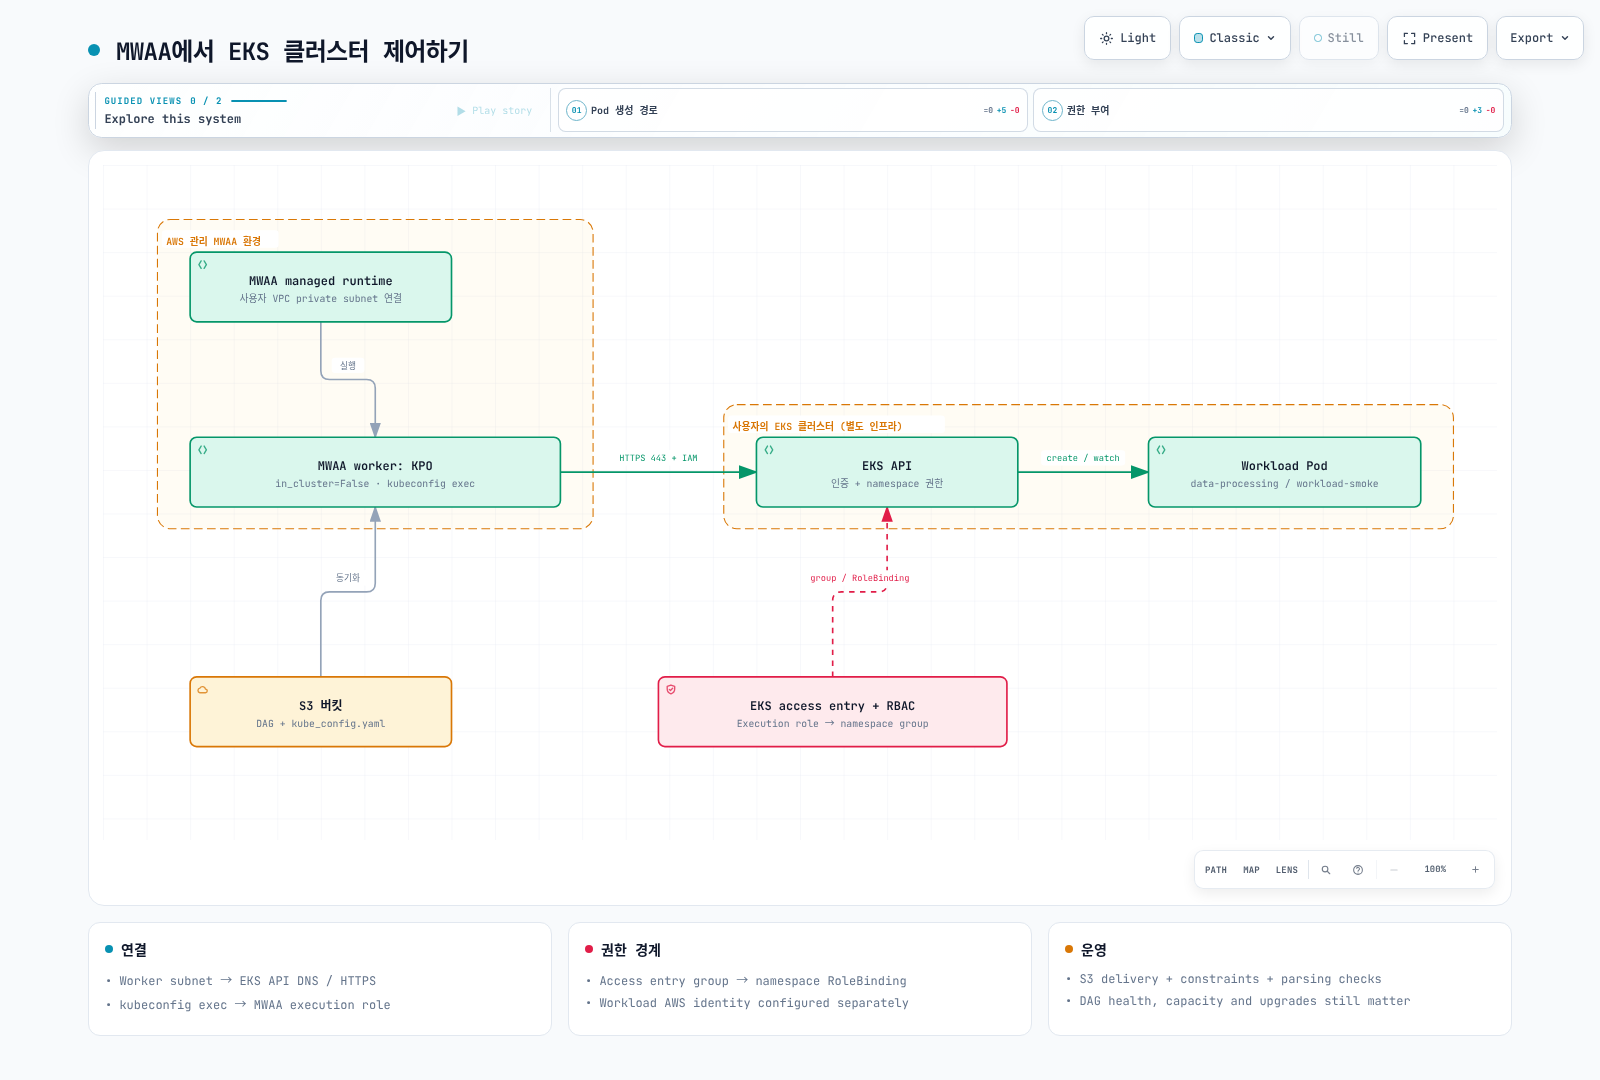The height and width of the screenshot is (1080, 1600).
Task: Select the EKS API node
Action: click(x=887, y=472)
